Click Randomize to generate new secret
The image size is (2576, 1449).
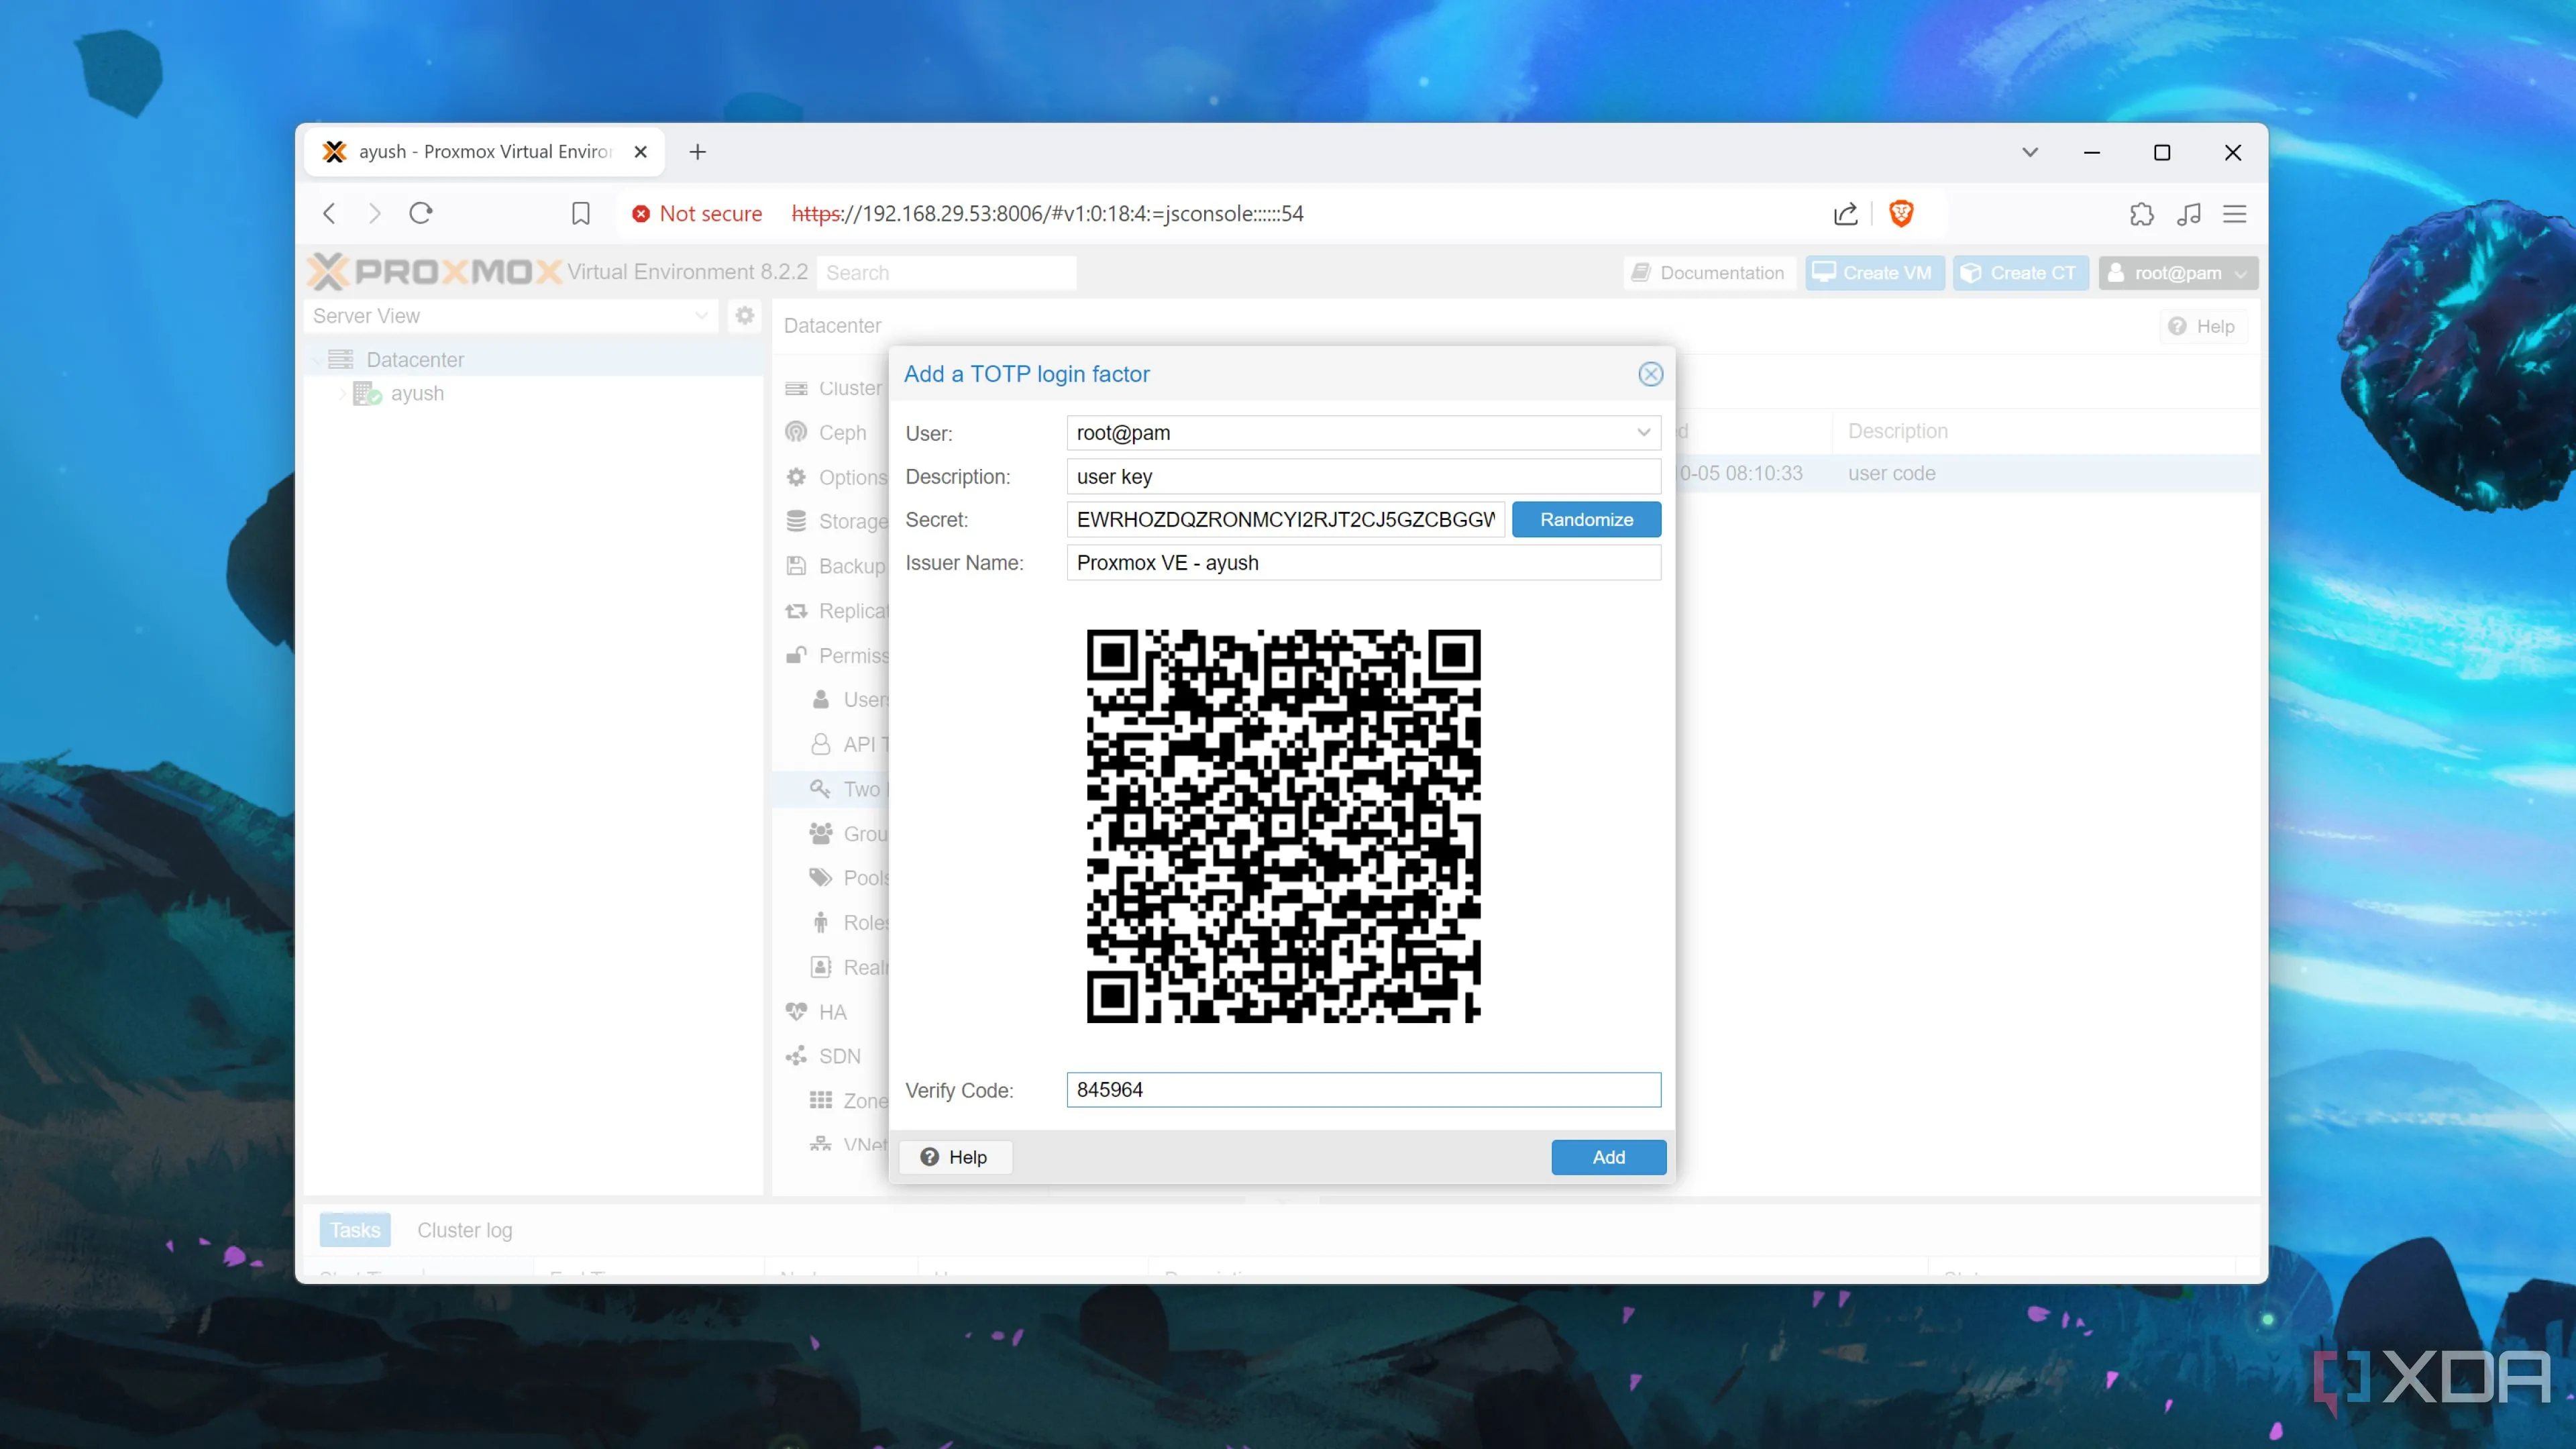[1585, 519]
